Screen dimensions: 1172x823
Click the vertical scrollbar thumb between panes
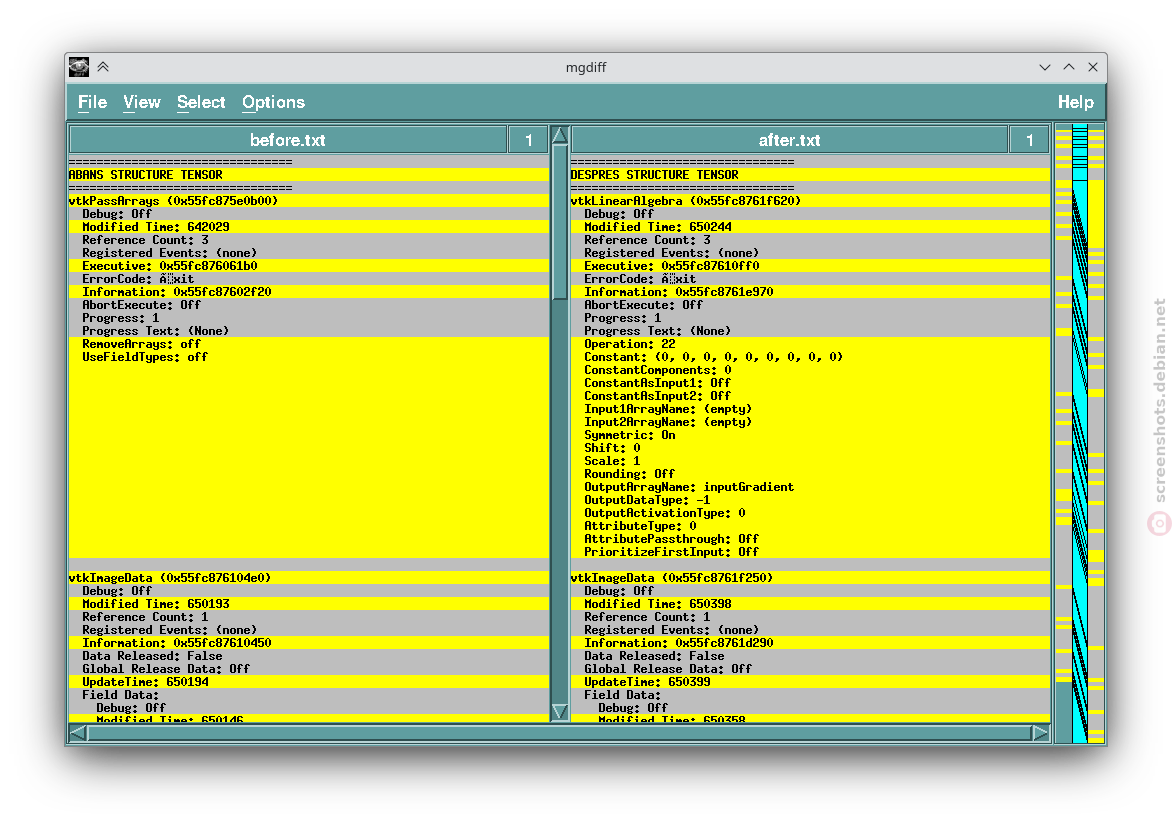click(560, 222)
